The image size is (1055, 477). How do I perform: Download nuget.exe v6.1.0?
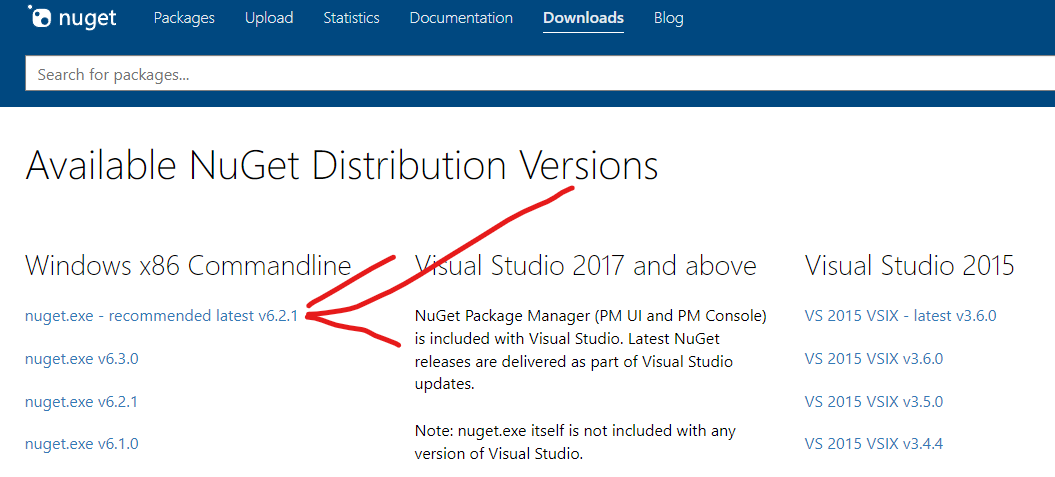(x=81, y=443)
